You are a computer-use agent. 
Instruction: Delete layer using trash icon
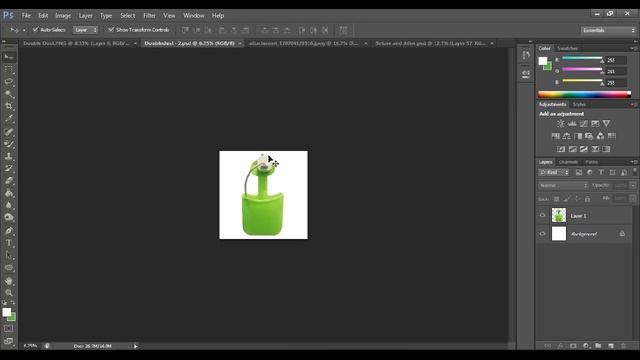click(x=623, y=346)
